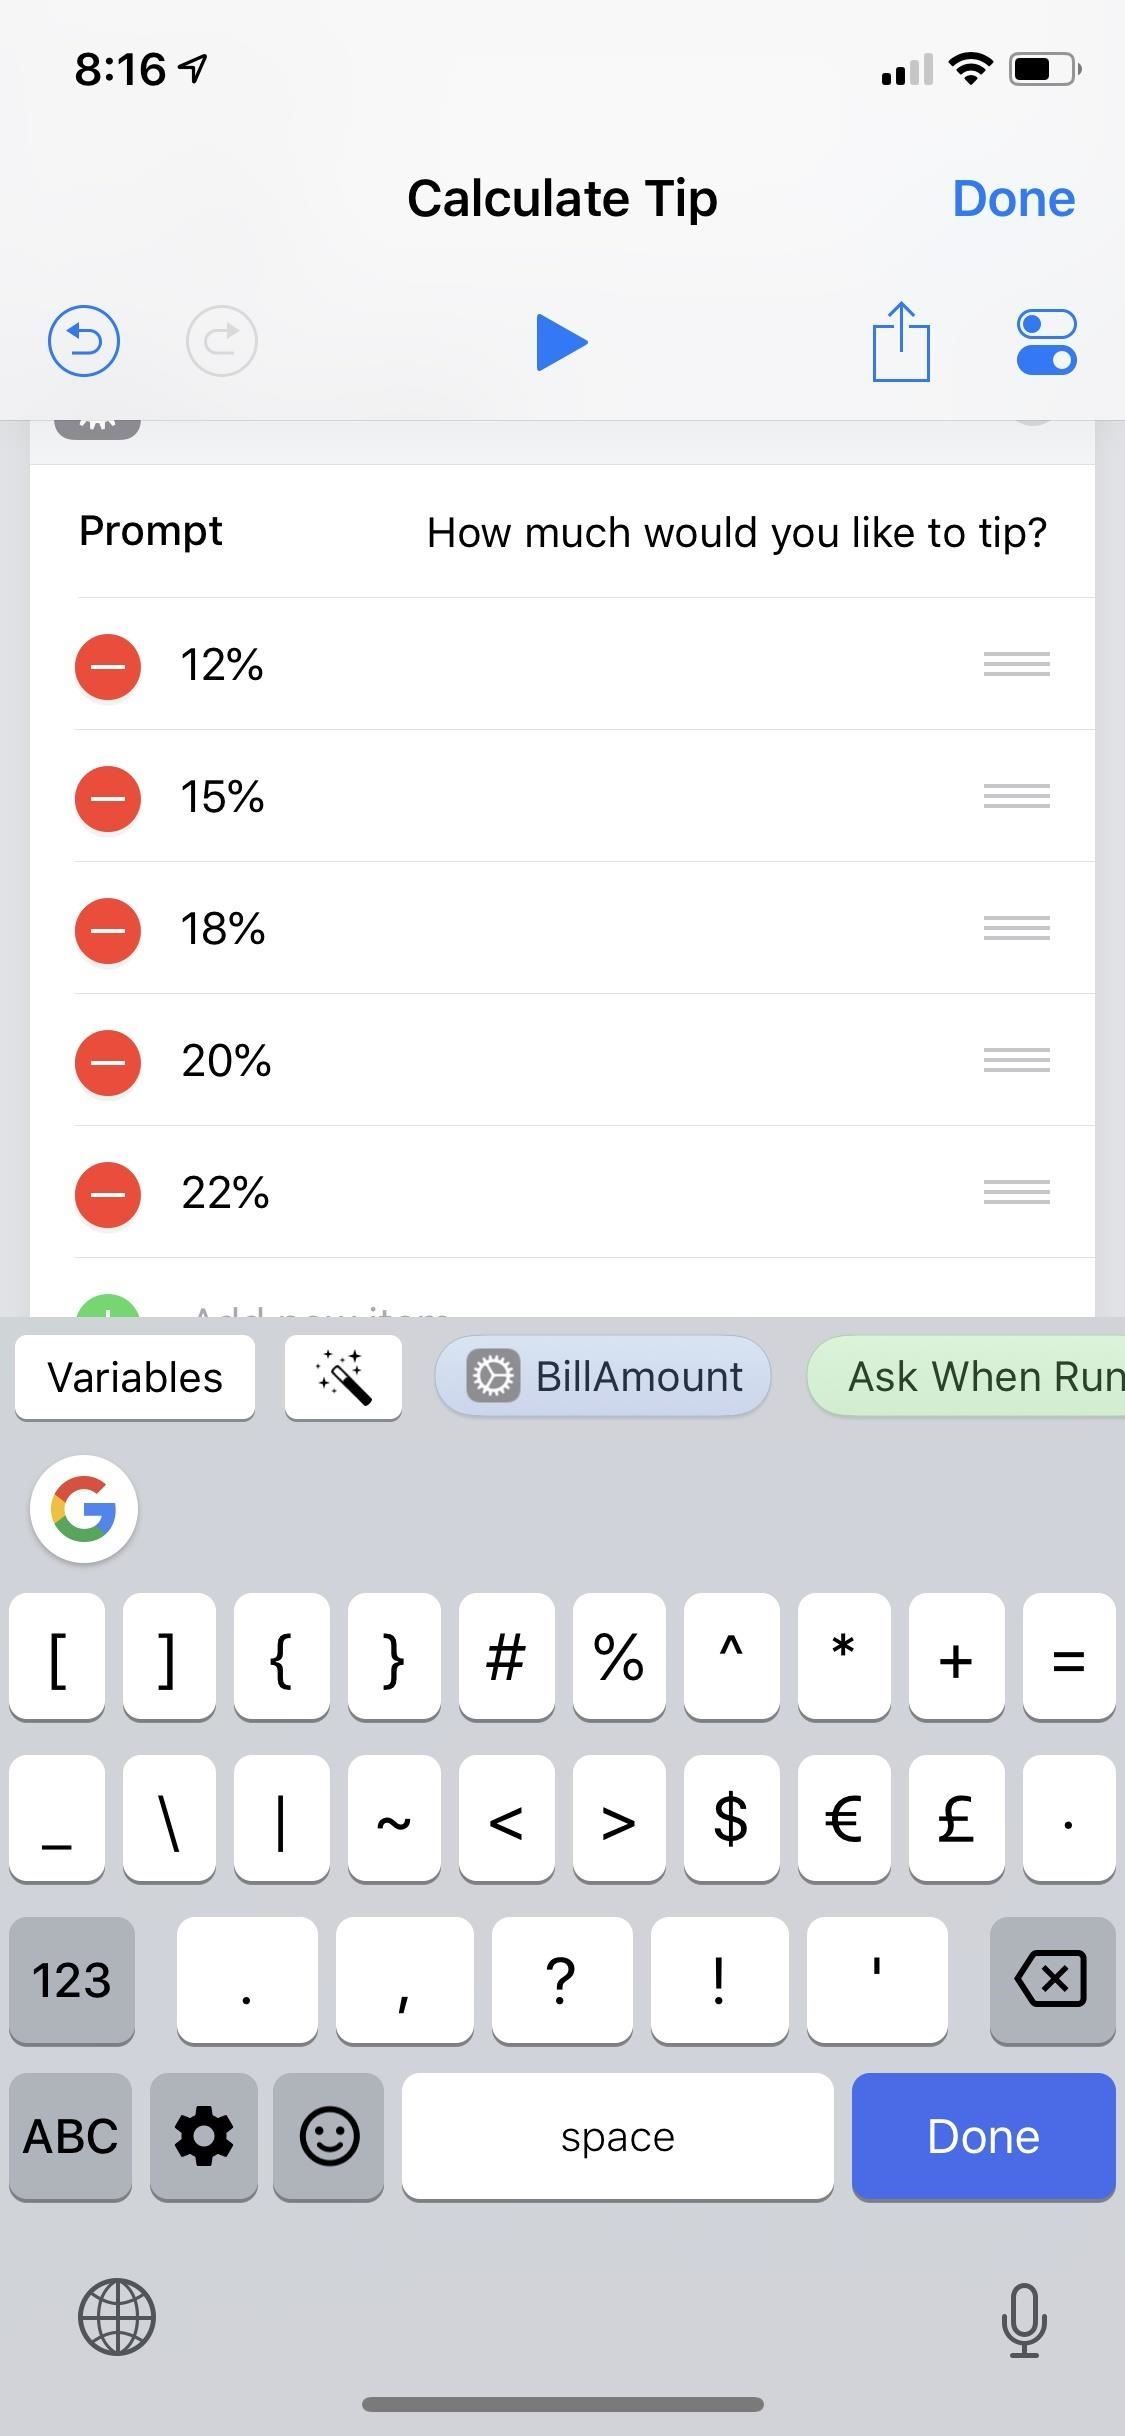Open the Variables picker
This screenshot has height=2436, width=1125.
click(135, 1377)
